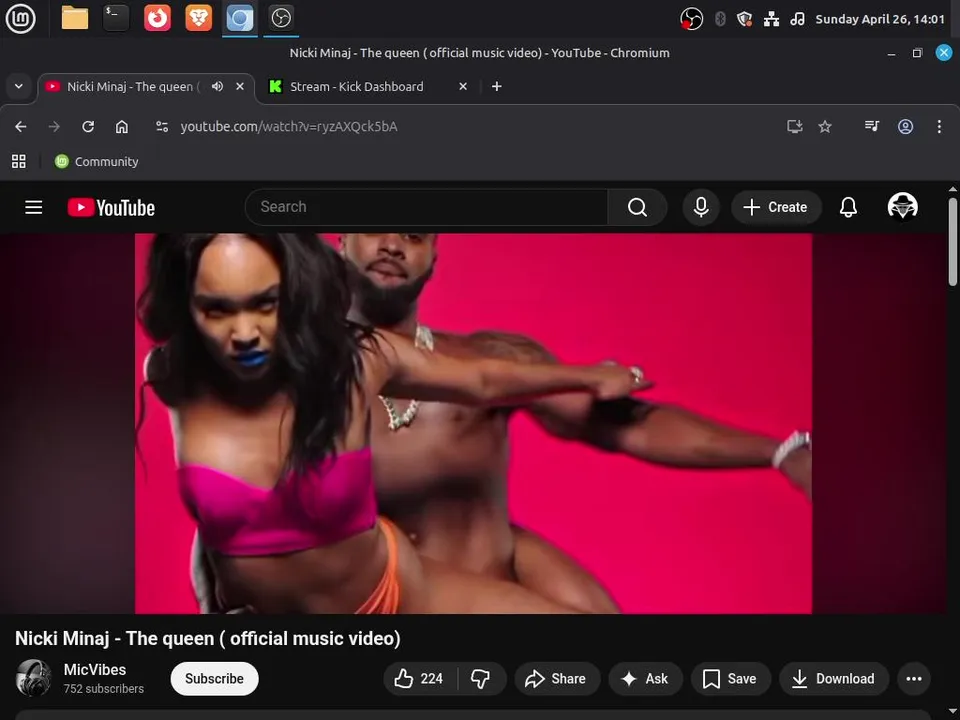Click the video title text
This screenshot has height=720, width=960.
point(208,638)
